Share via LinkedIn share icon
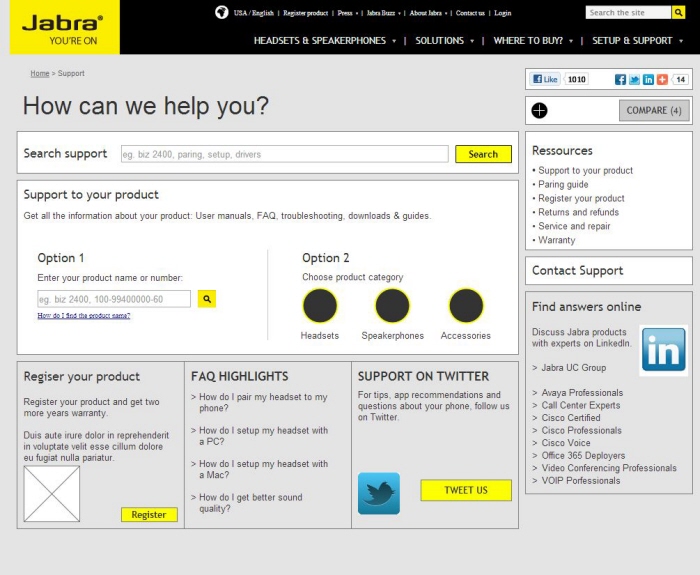 pyautogui.click(x=648, y=79)
